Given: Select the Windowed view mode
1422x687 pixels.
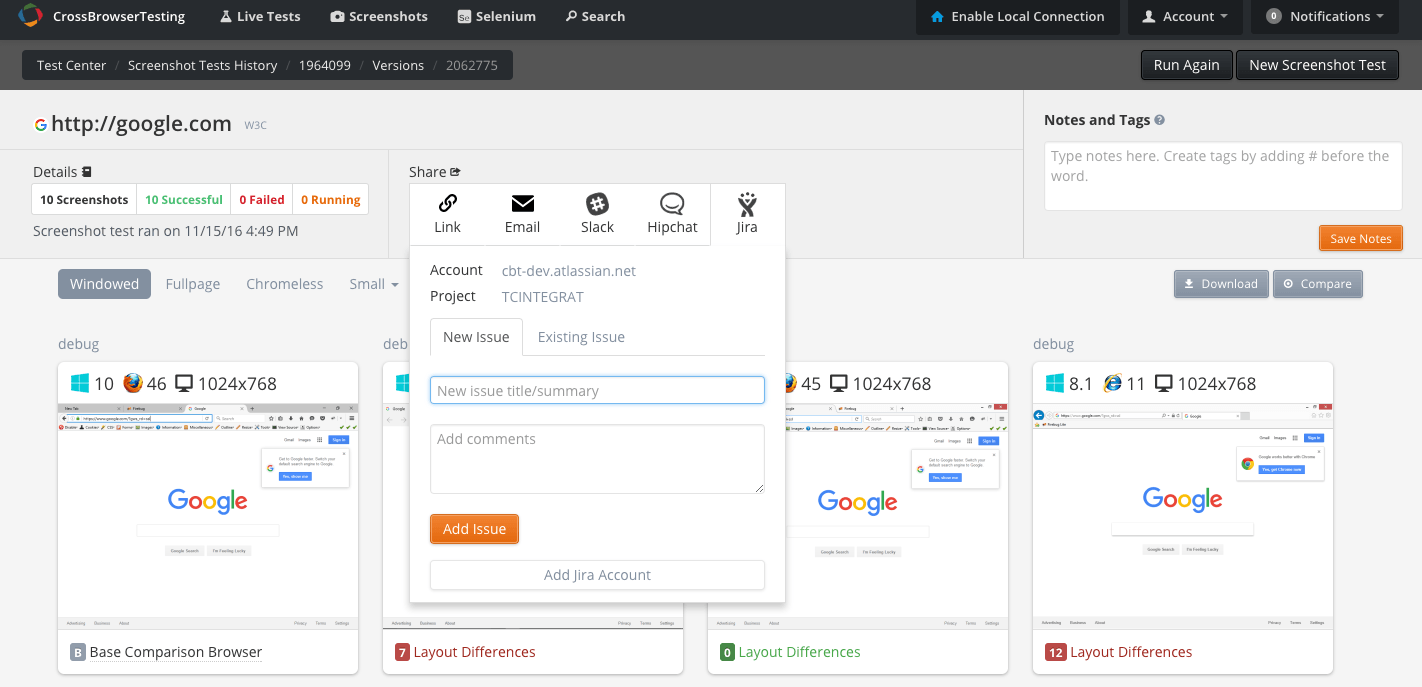Looking at the screenshot, I should coord(104,284).
